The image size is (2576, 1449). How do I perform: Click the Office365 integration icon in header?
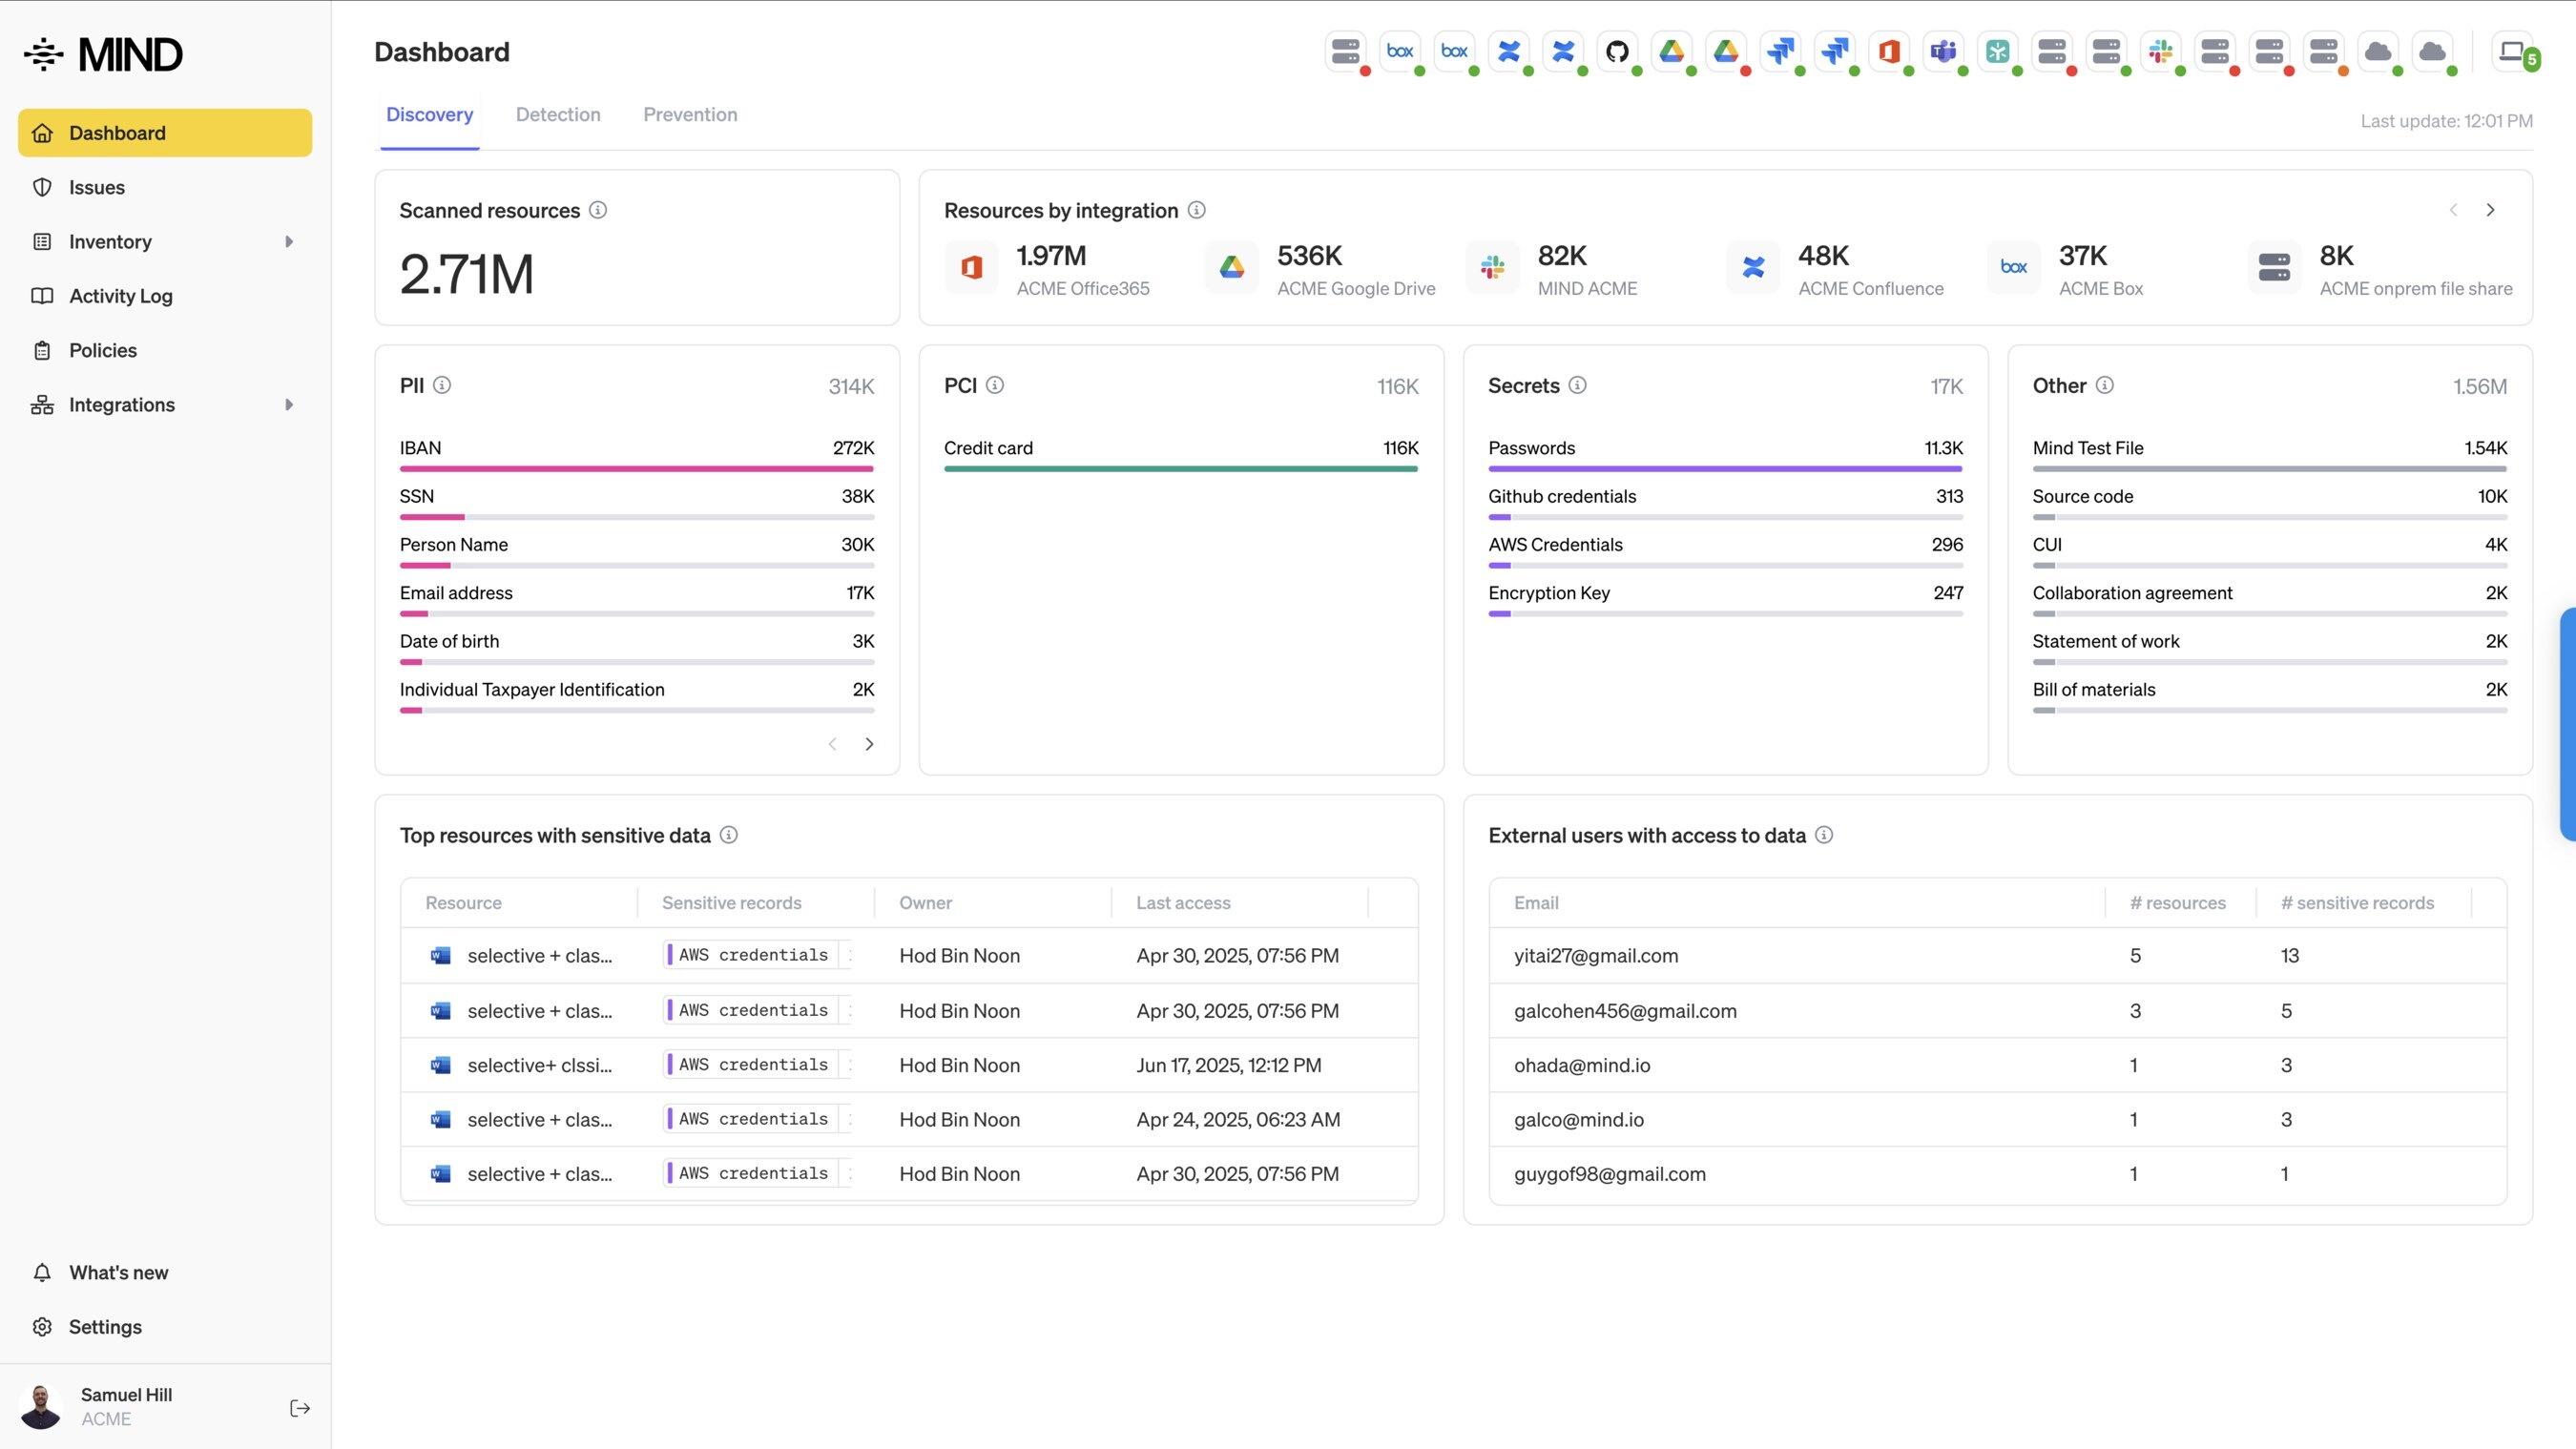[x=1888, y=51]
